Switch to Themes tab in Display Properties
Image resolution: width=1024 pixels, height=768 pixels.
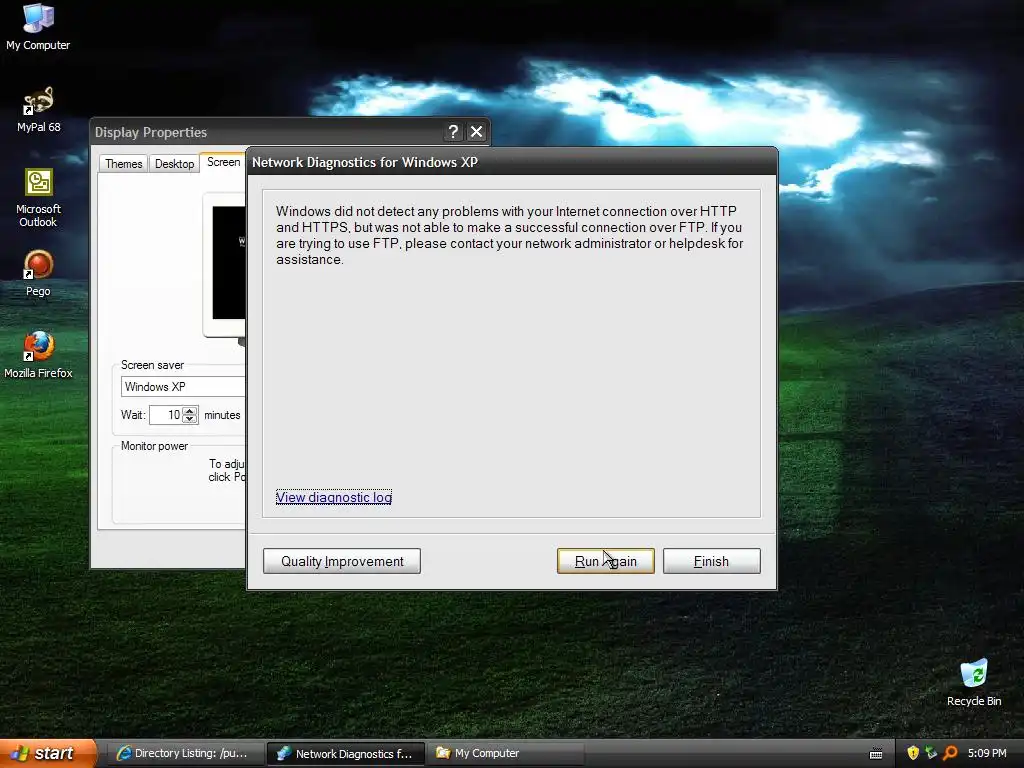[123, 163]
